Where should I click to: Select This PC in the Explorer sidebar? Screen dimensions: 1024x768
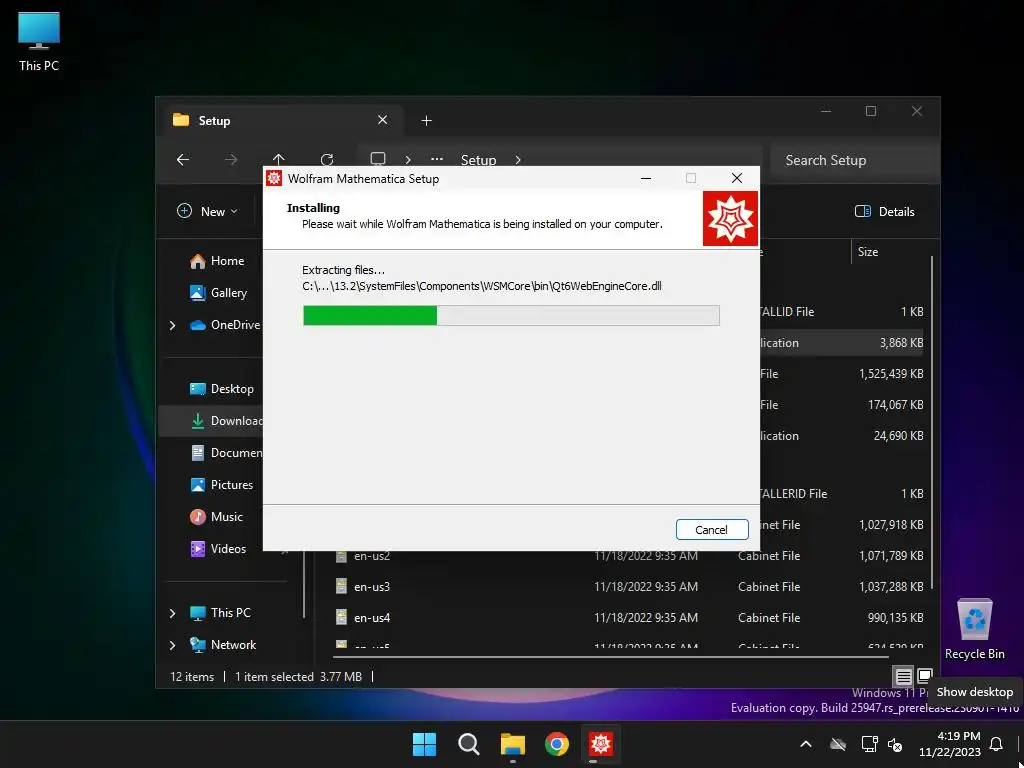point(220,613)
